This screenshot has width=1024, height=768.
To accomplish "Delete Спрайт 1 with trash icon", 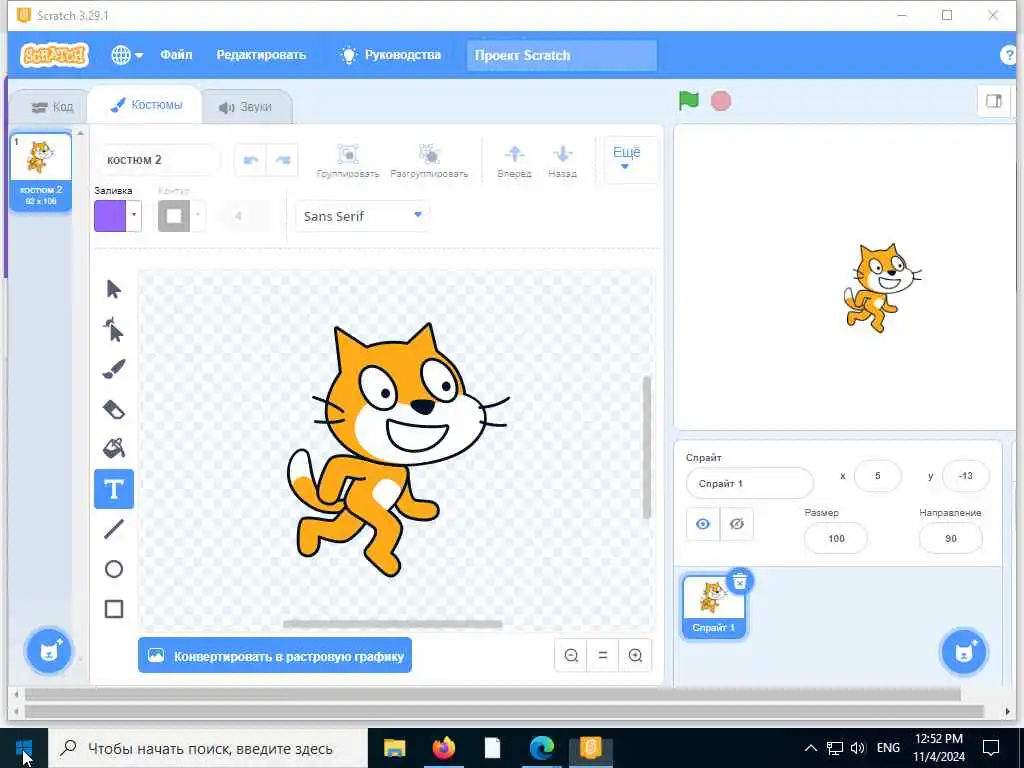I will [x=739, y=581].
